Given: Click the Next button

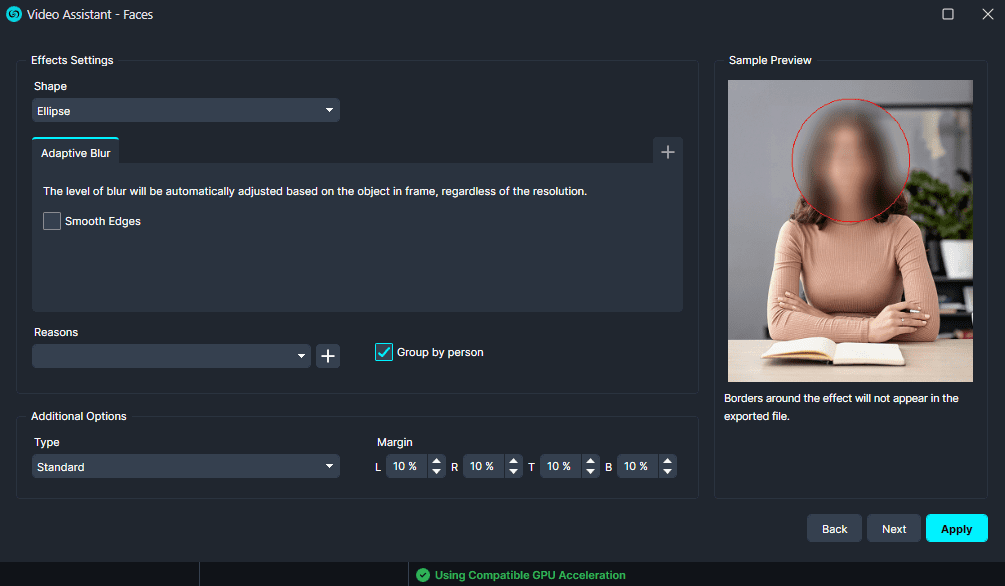Looking at the screenshot, I should coord(893,528).
